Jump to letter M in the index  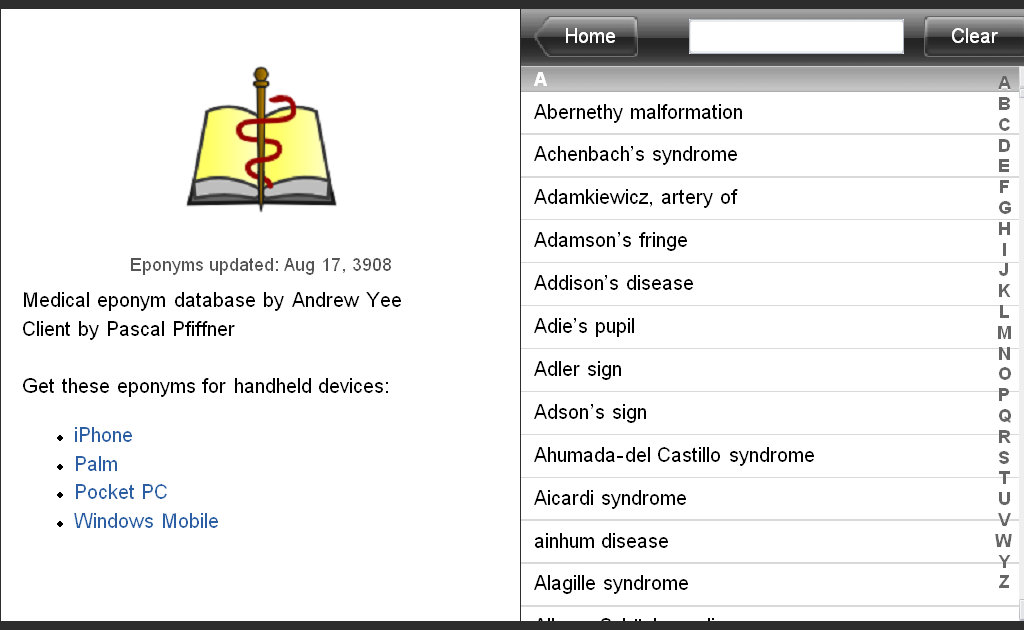click(1004, 331)
